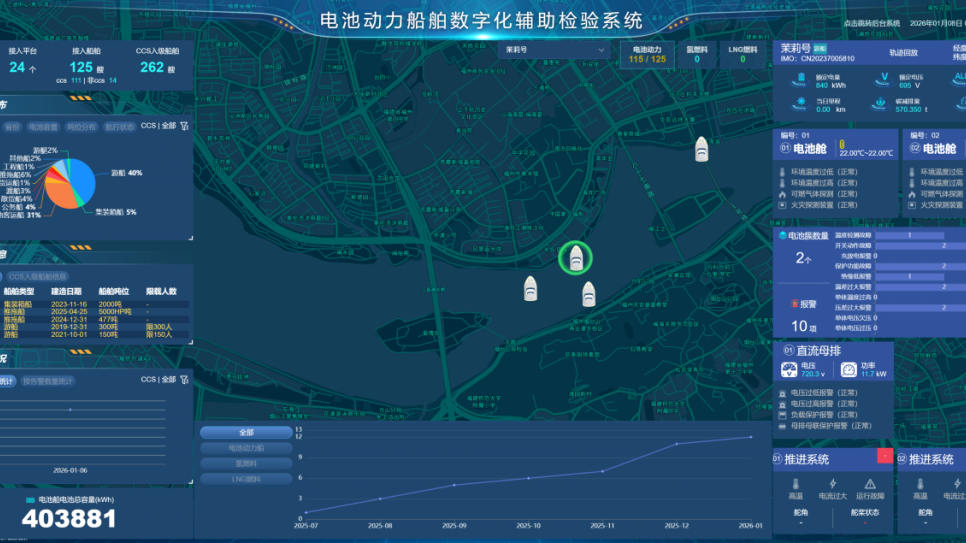Toggle the LNG燃料 chart filter

tap(246, 479)
